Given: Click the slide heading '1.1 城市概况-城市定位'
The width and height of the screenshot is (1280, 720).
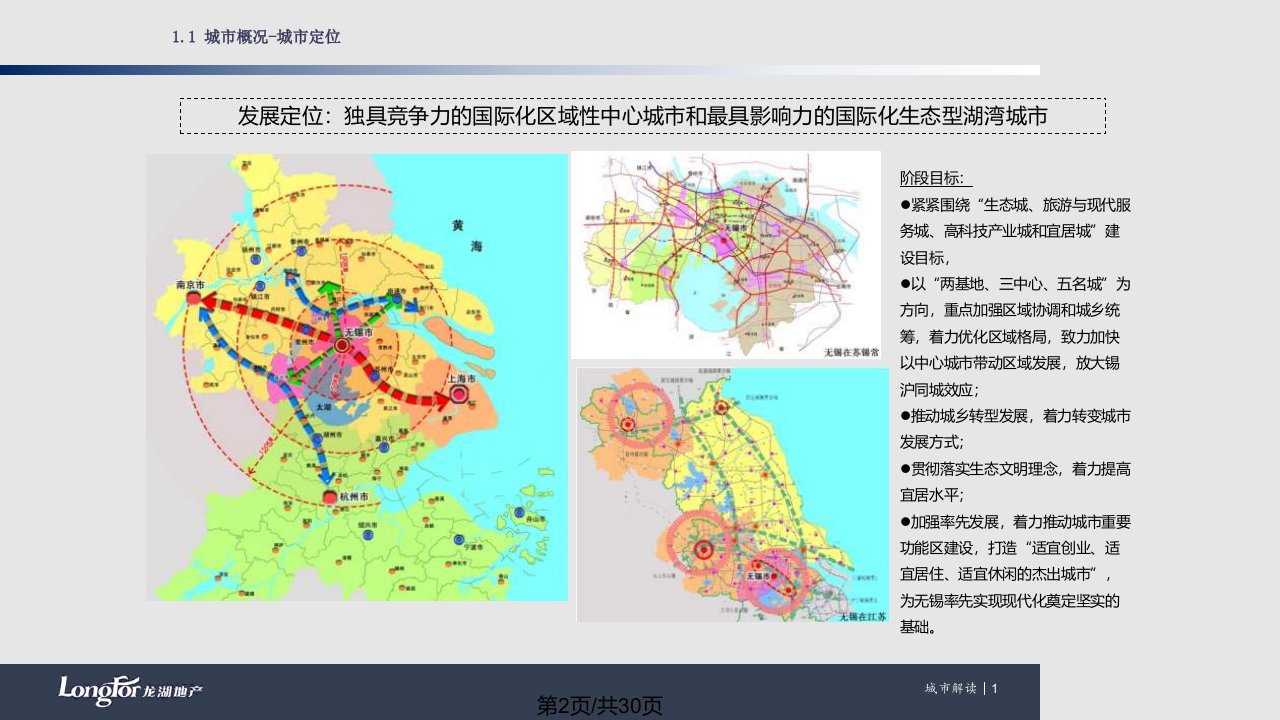Looking at the screenshot, I should [x=256, y=37].
